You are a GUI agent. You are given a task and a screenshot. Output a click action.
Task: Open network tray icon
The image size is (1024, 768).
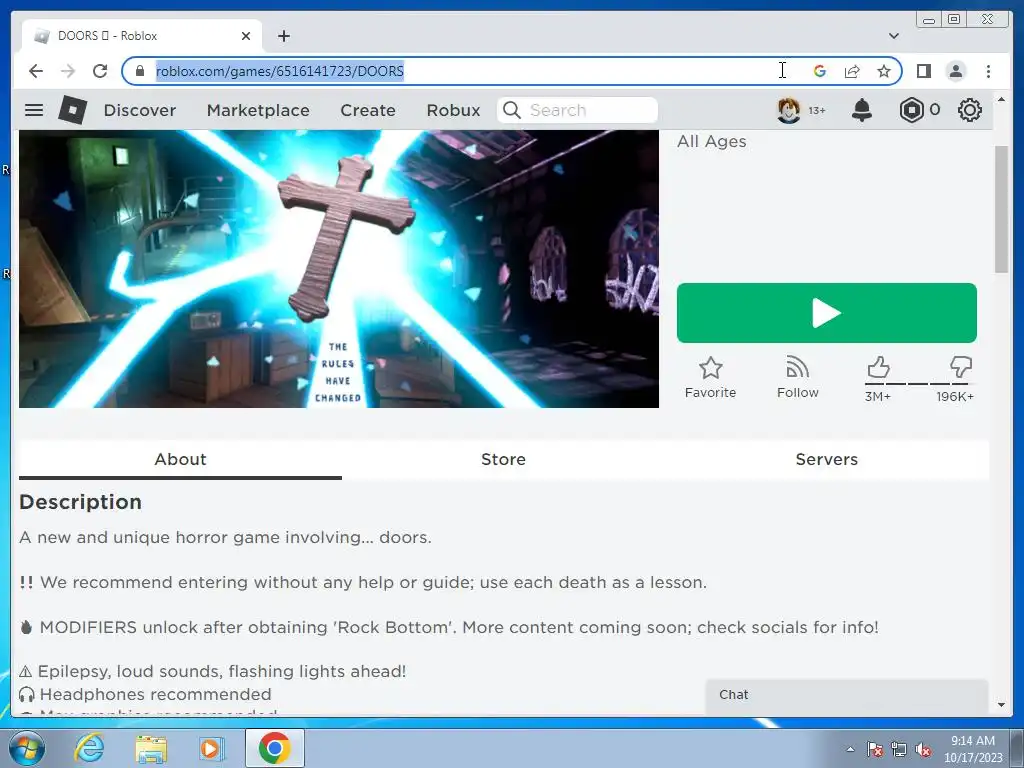pyautogui.click(x=899, y=749)
